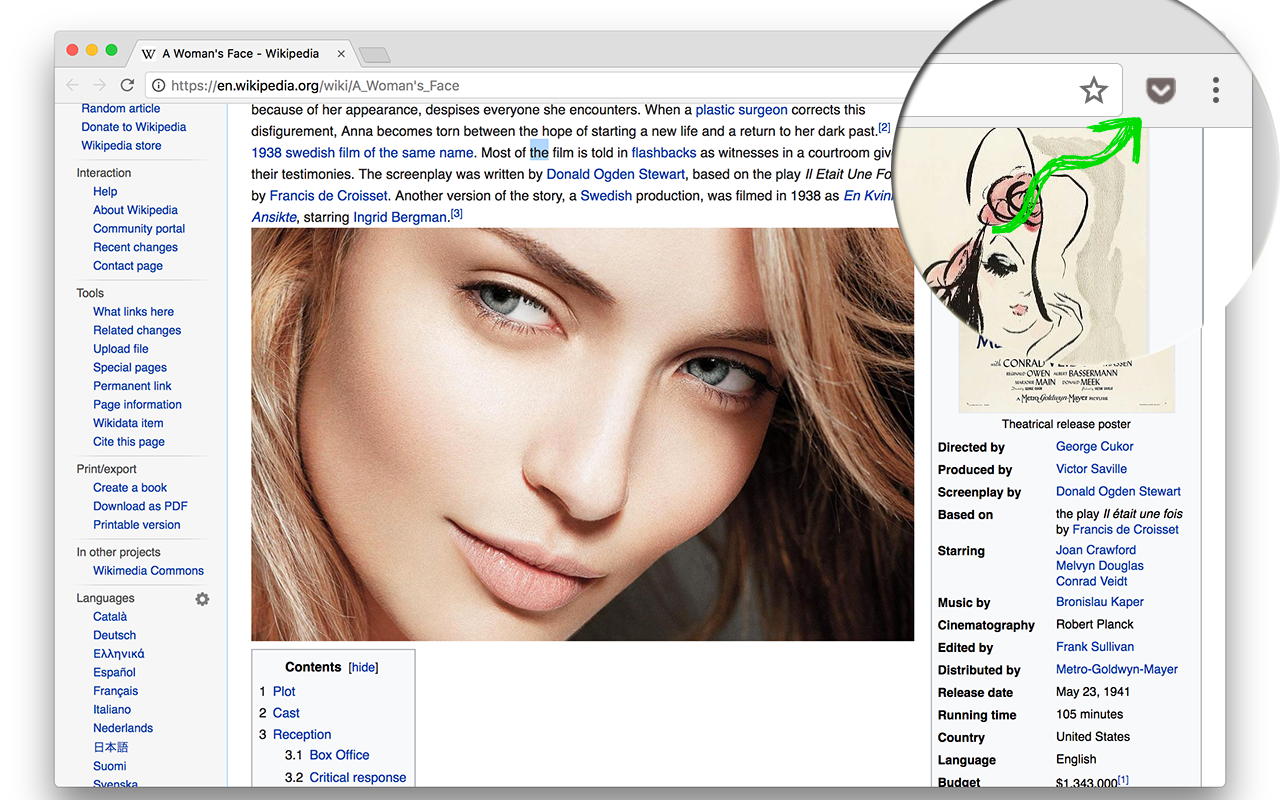Click What links here
The image size is (1280, 800).
(133, 311)
